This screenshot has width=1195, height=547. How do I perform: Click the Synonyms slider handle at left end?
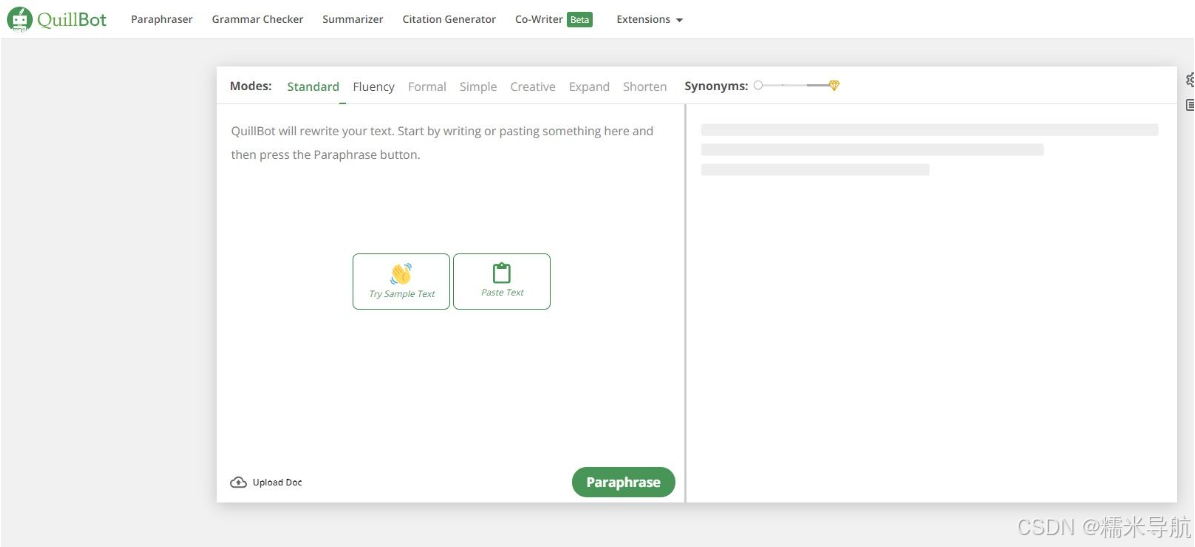[758, 85]
